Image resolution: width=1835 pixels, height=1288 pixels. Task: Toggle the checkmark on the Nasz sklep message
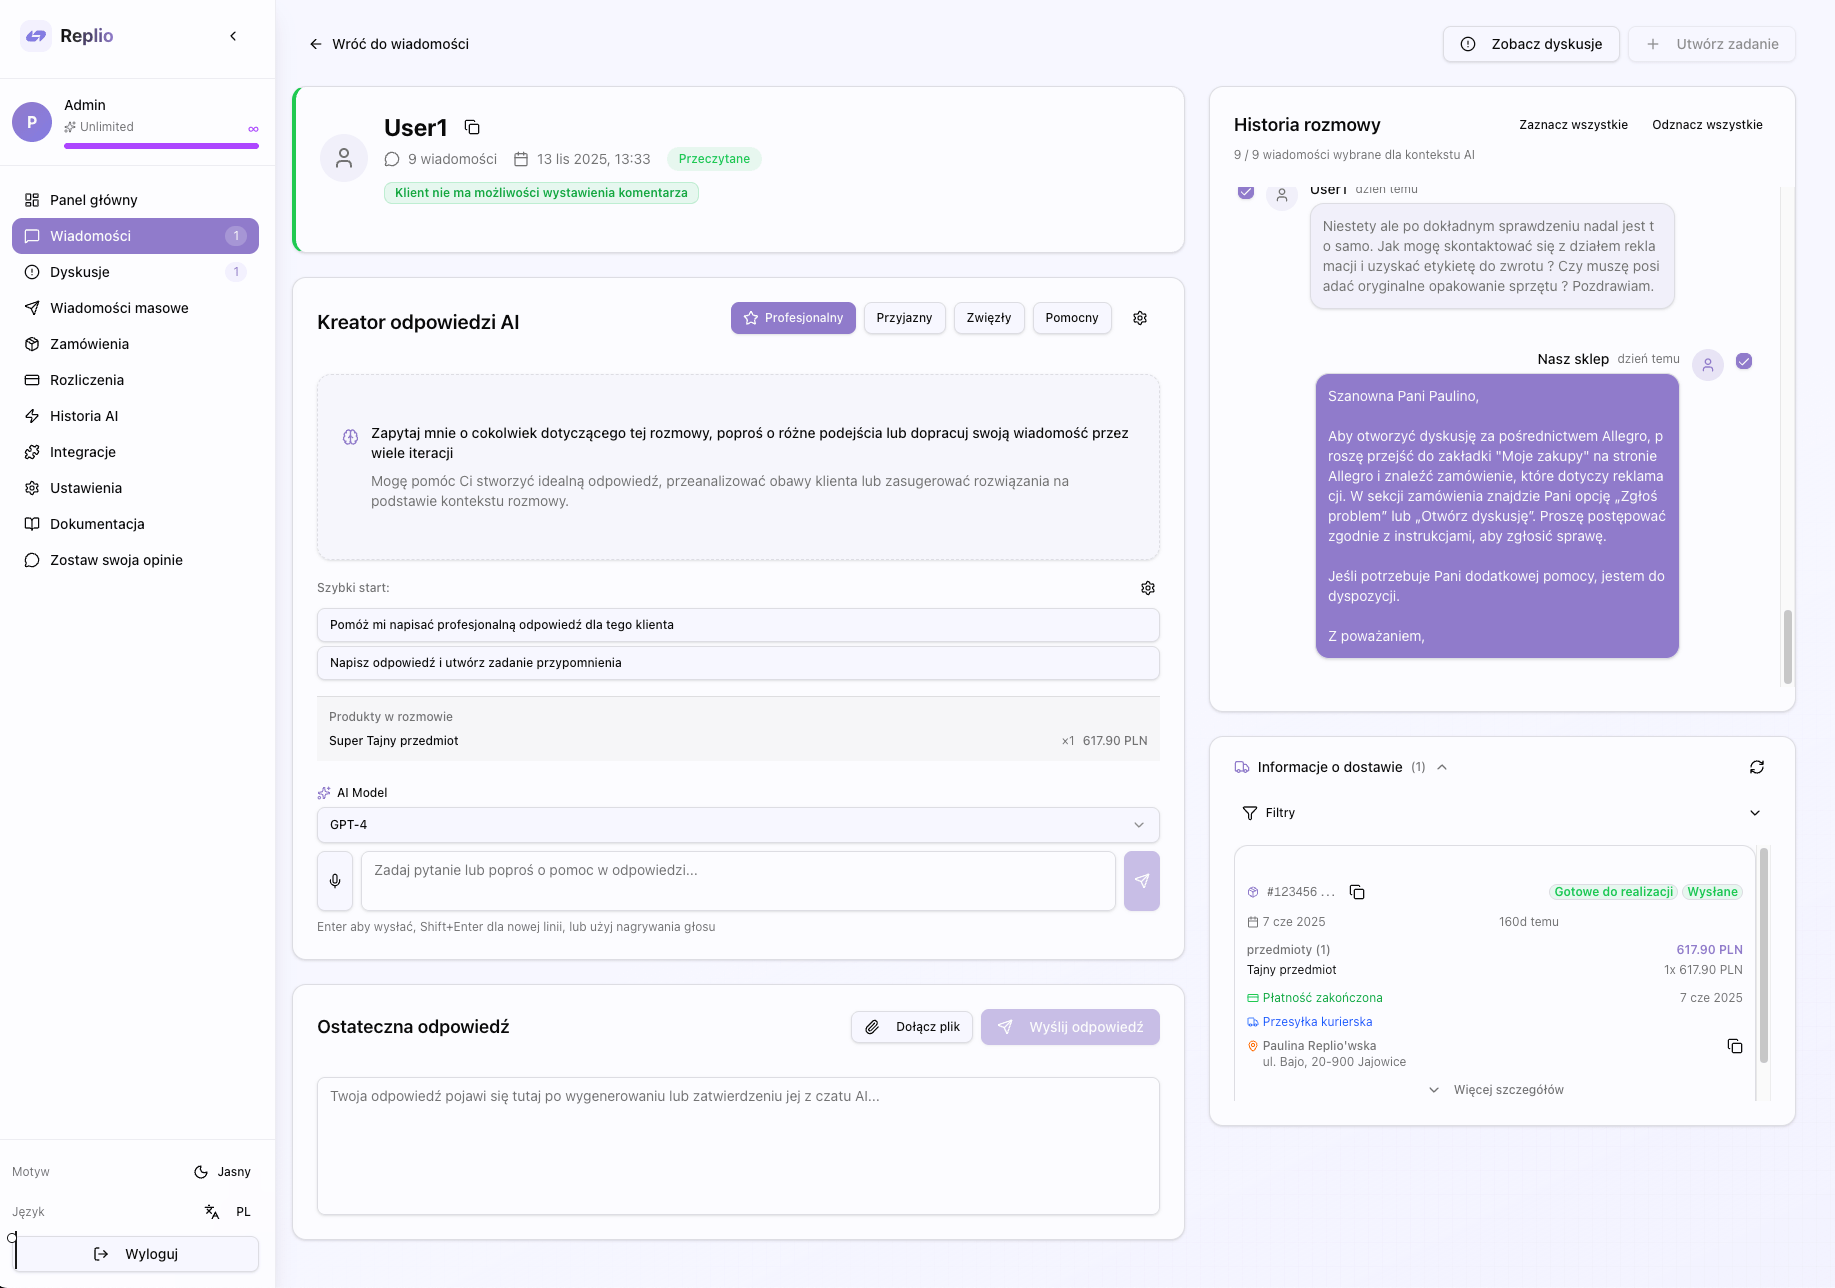click(1744, 362)
